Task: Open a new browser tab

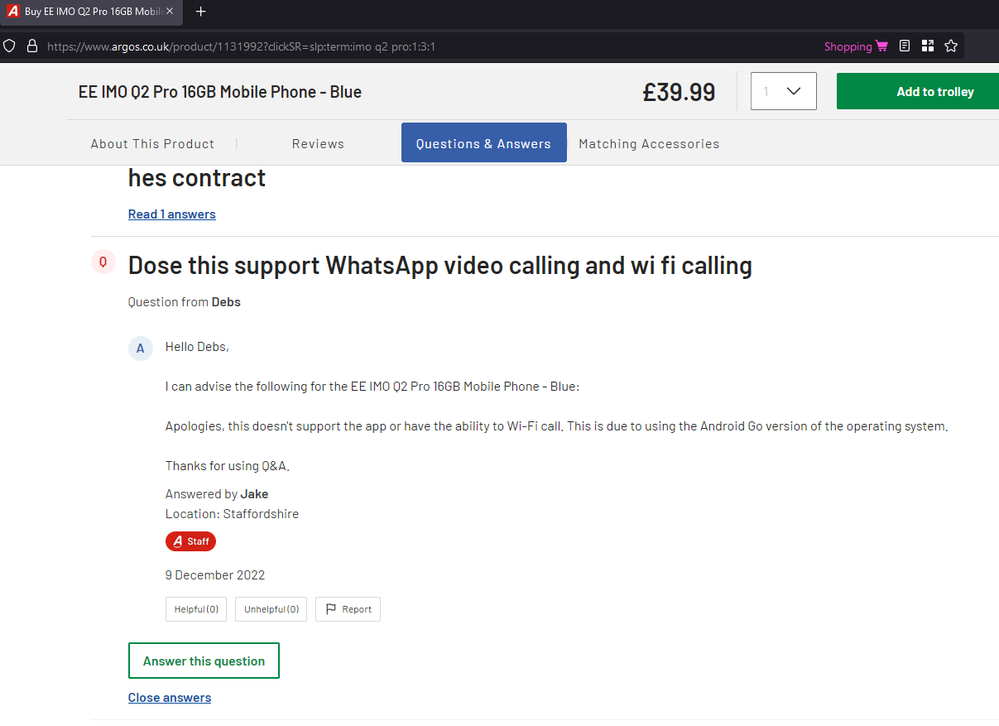Action: point(201,11)
